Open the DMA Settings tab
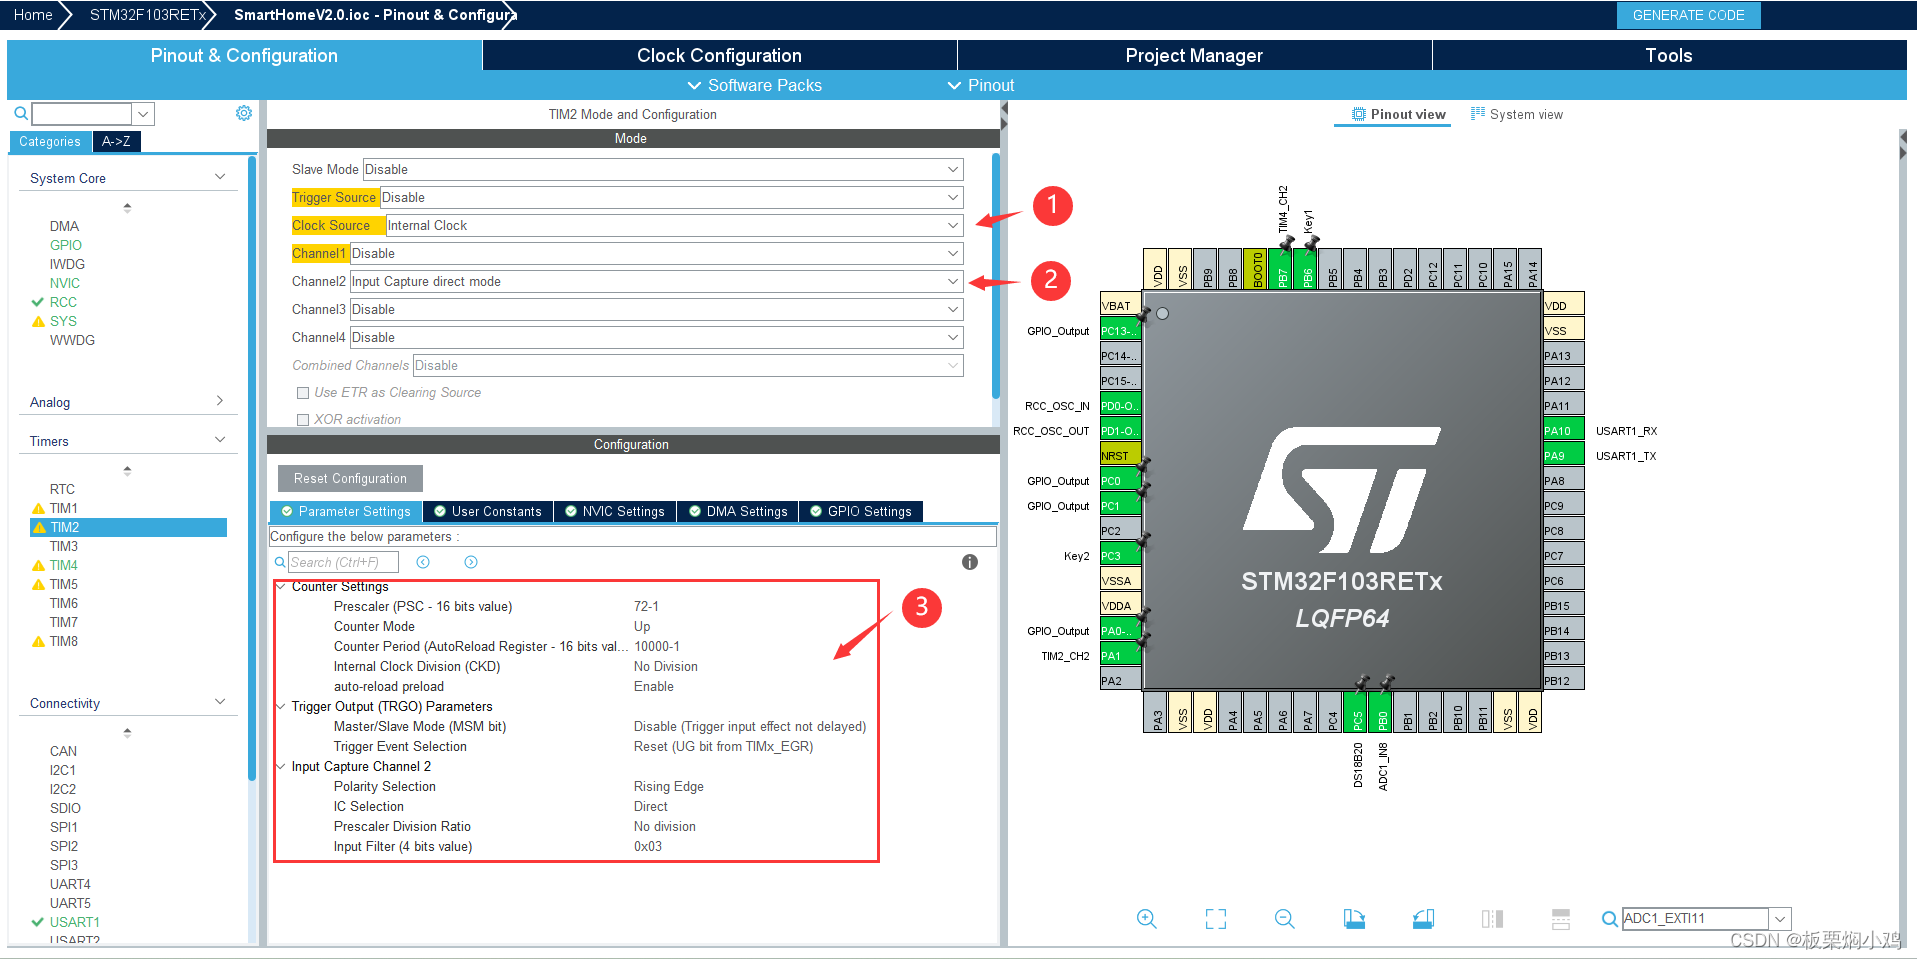This screenshot has width=1917, height=959. click(738, 511)
